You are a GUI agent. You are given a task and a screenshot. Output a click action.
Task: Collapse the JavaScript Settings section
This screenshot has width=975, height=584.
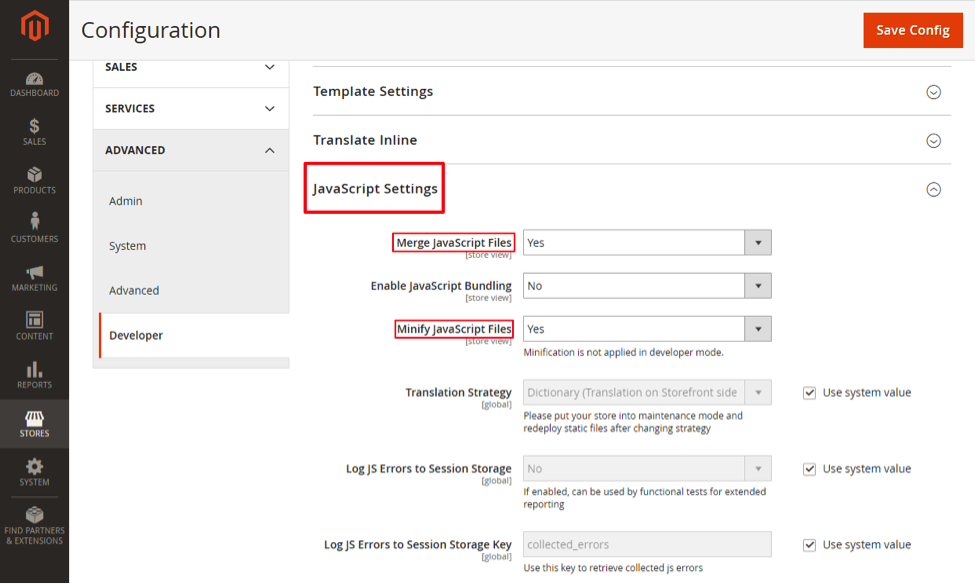[934, 188]
